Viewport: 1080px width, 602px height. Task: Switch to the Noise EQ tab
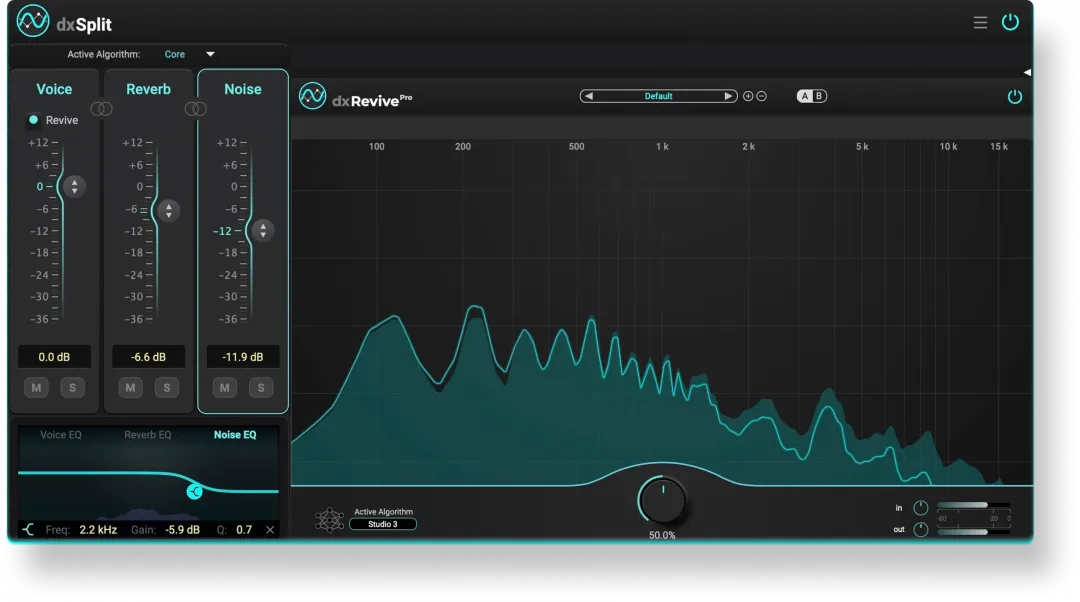[235, 435]
